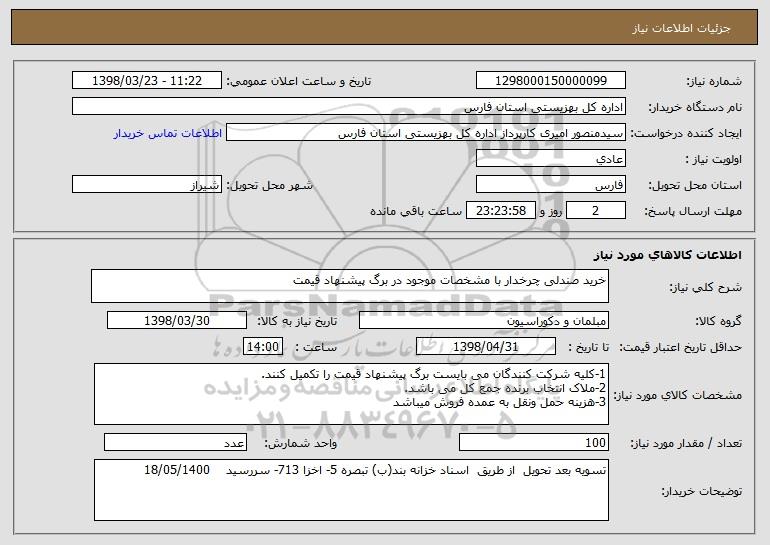Click the label توضیحات خریدار
770x545 pixels.
click(702, 491)
